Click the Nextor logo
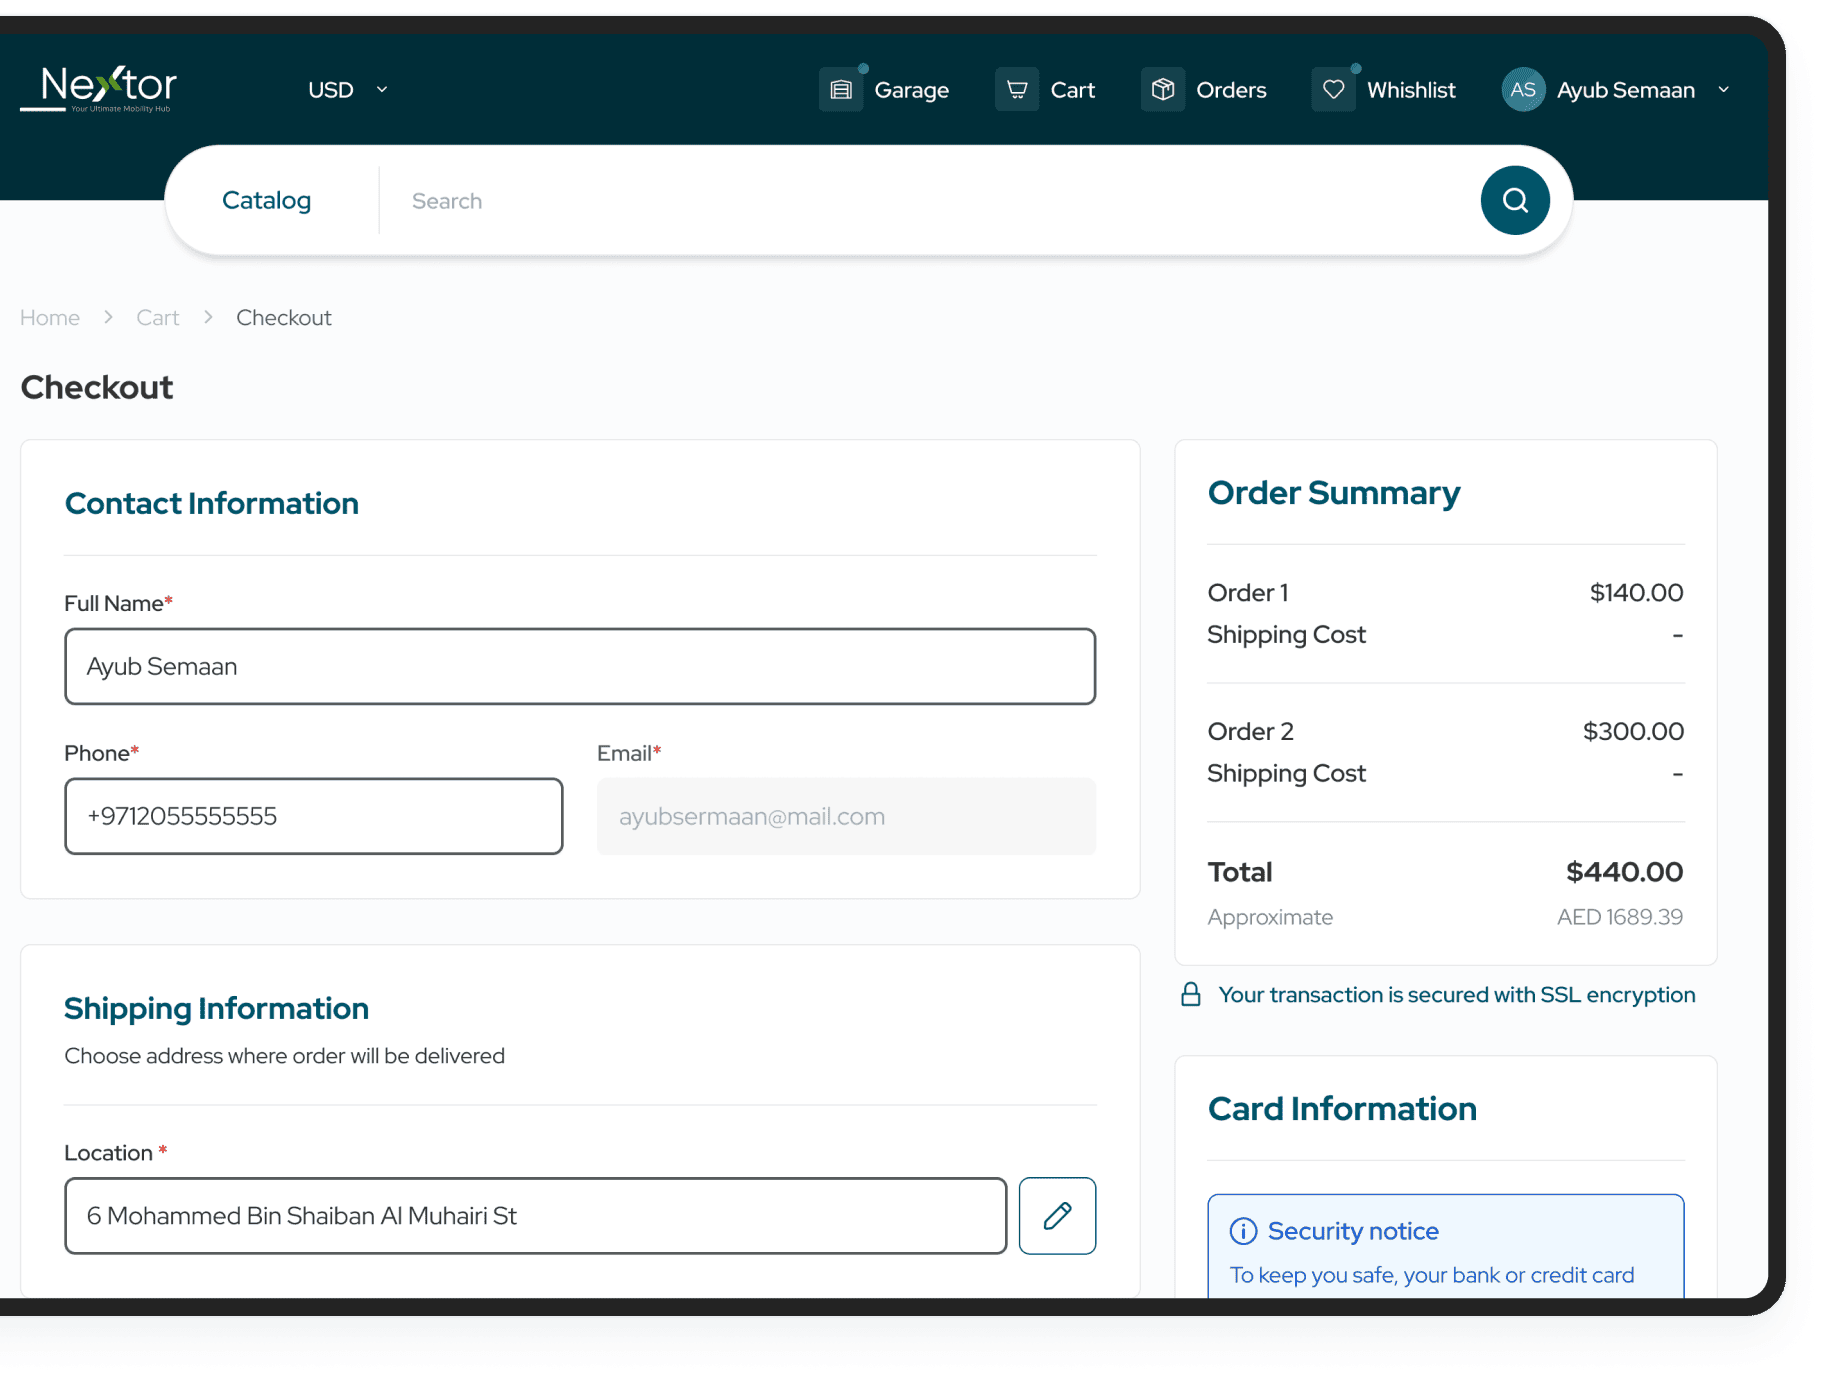The image size is (1826, 1380). [x=99, y=89]
